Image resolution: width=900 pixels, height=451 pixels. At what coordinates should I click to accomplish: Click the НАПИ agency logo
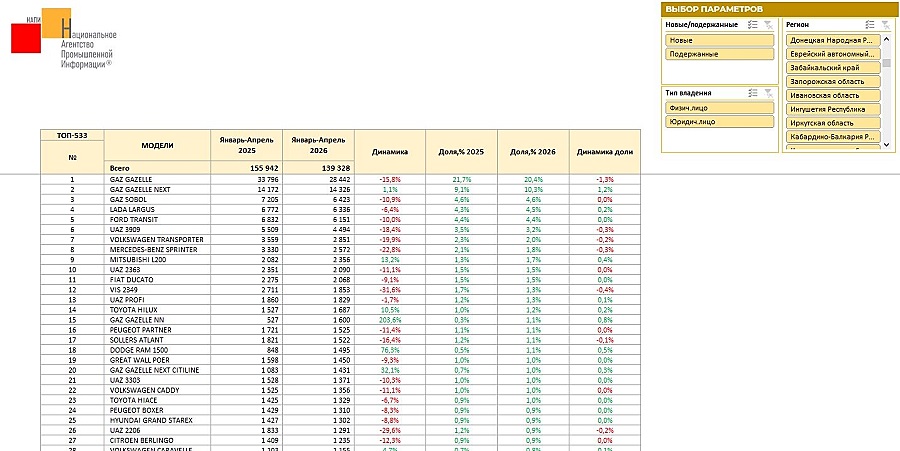(63, 38)
